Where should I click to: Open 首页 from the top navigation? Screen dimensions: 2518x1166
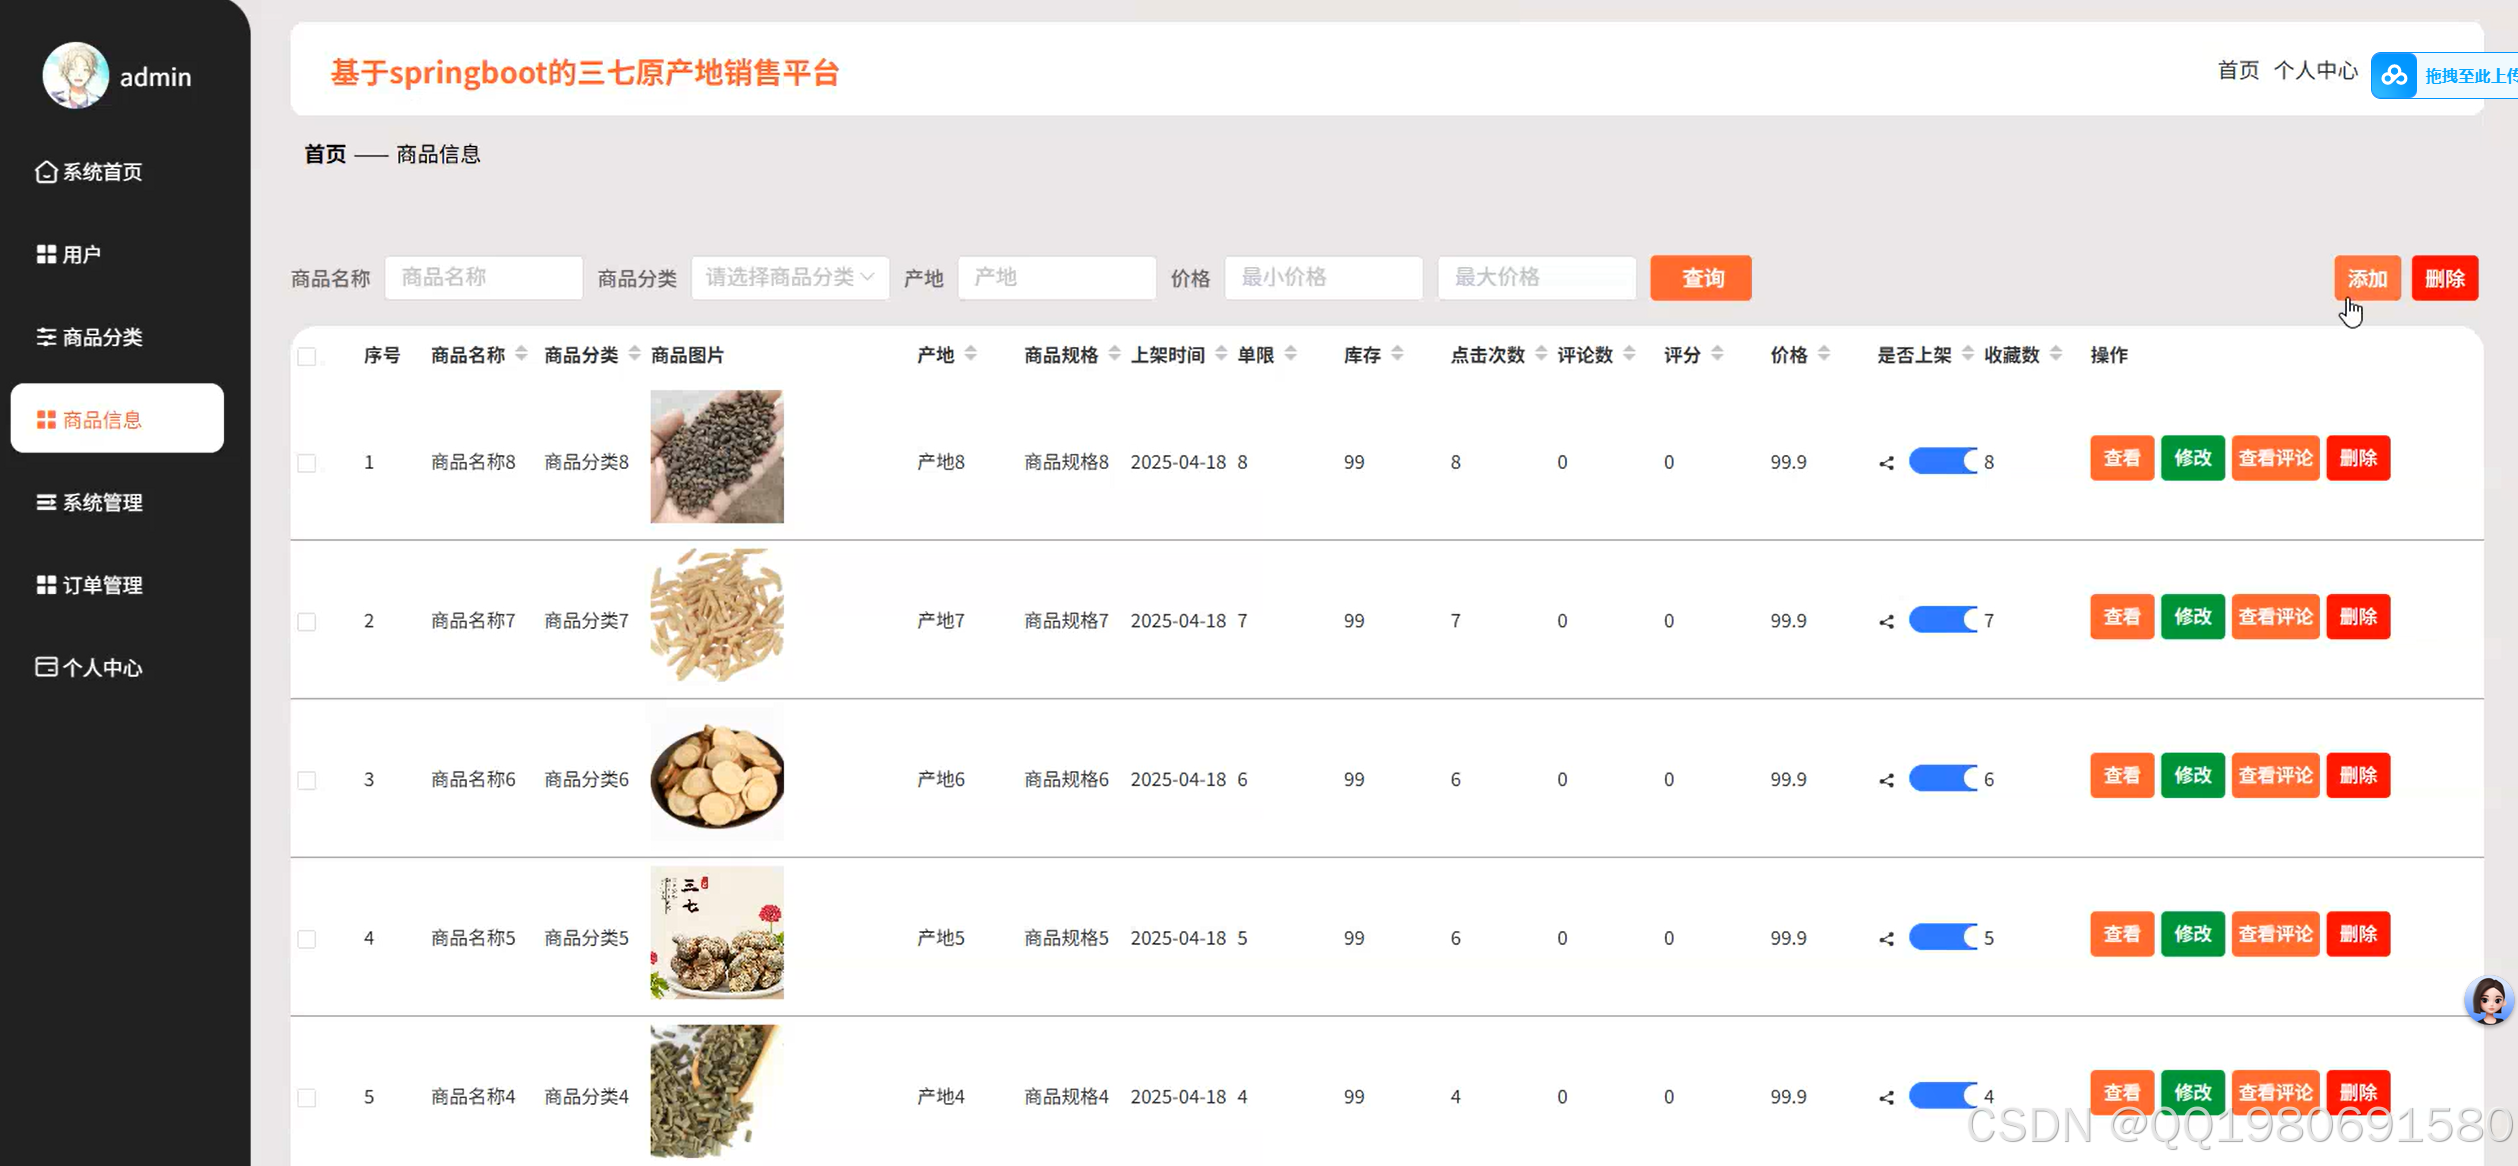click(2237, 71)
